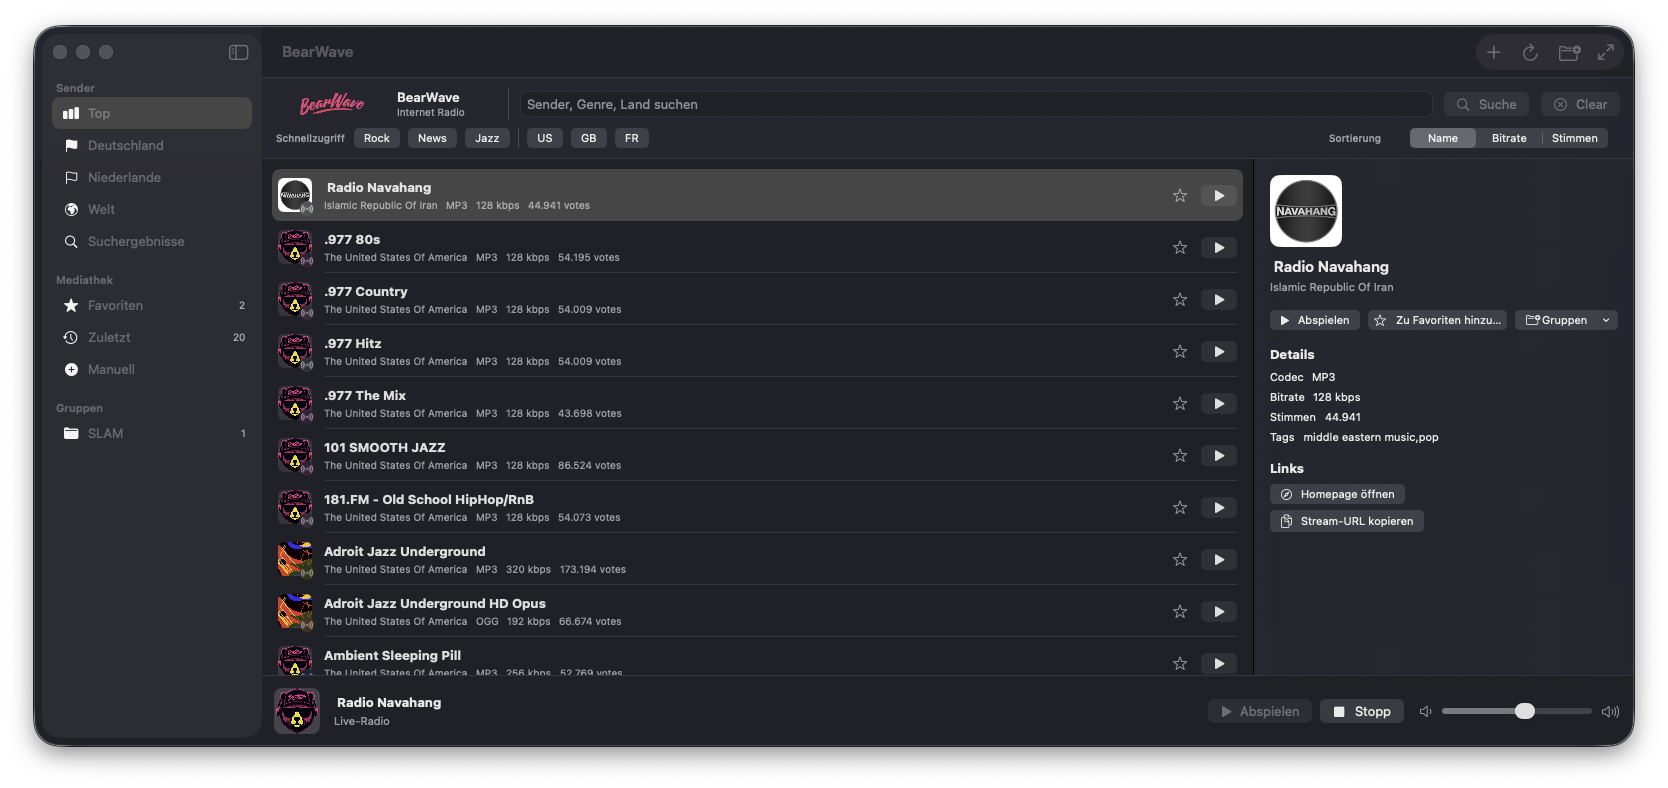Open the Zuletzt recent list

[152, 337]
